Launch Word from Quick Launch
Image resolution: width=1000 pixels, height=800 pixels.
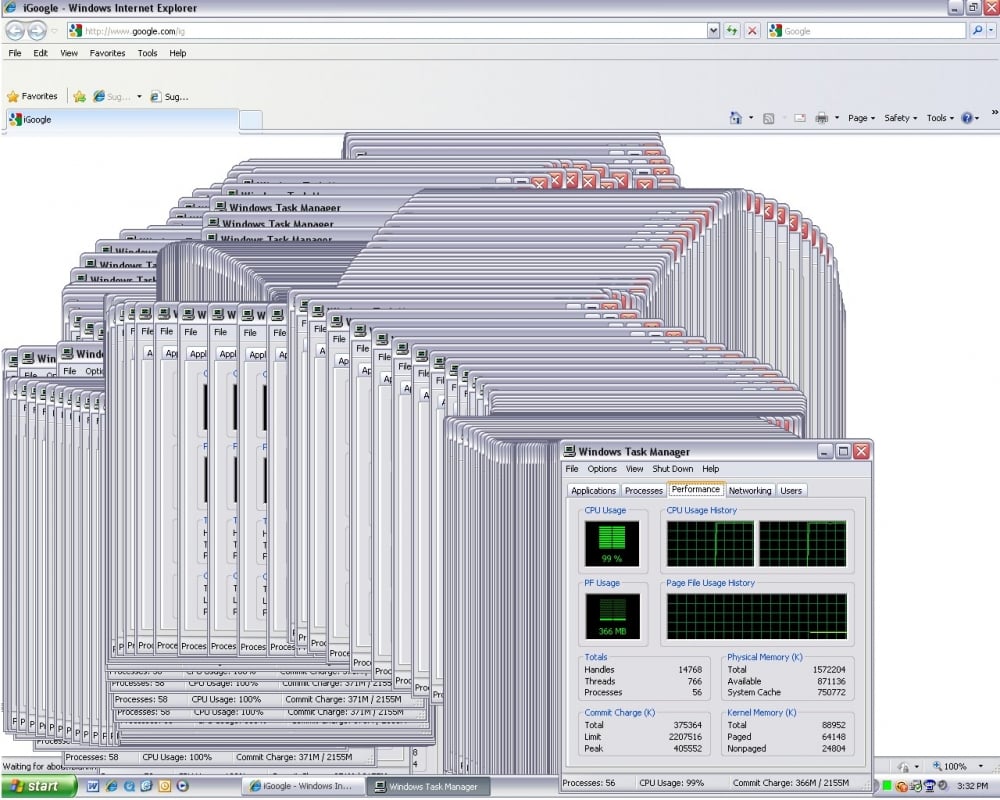tap(92, 787)
